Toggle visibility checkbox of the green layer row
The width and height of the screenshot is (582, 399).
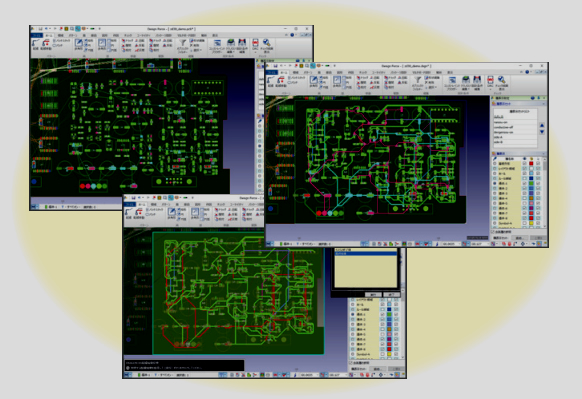(524, 183)
